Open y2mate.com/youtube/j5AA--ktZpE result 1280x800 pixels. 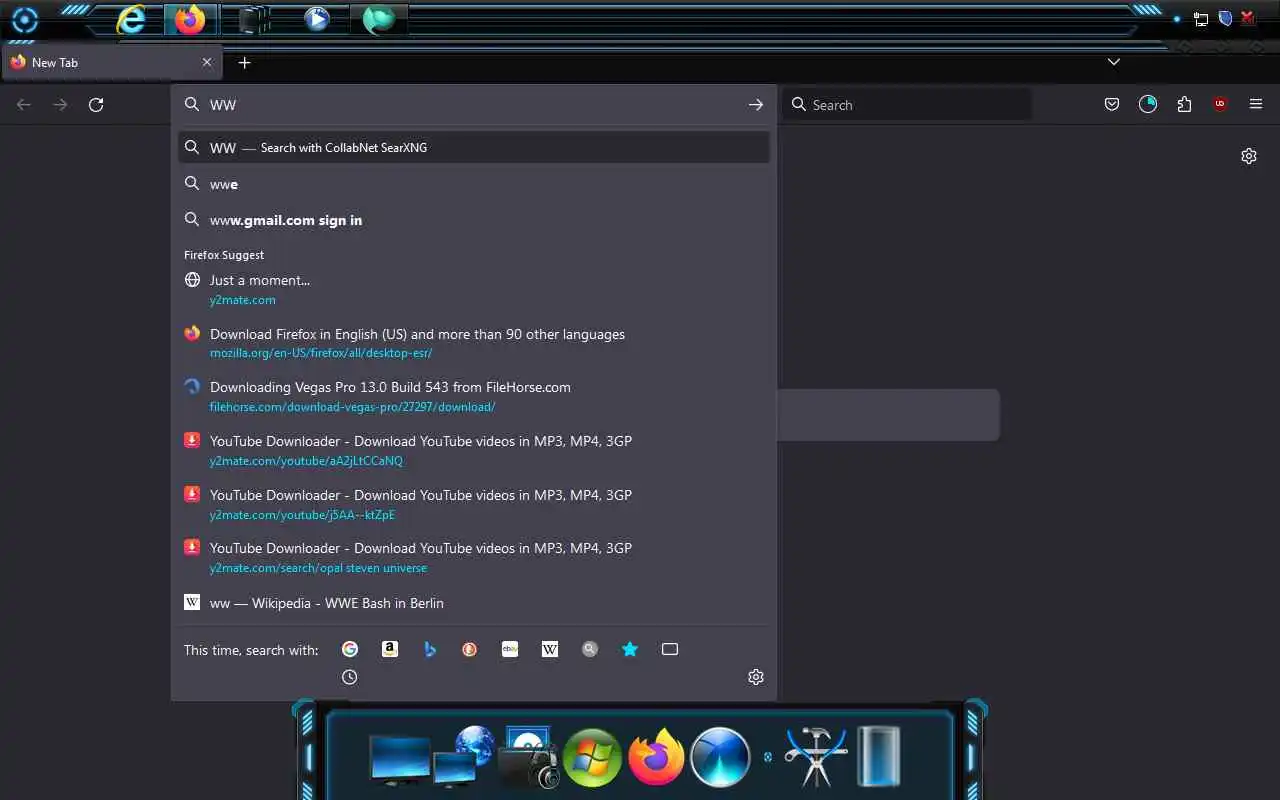click(x=474, y=504)
